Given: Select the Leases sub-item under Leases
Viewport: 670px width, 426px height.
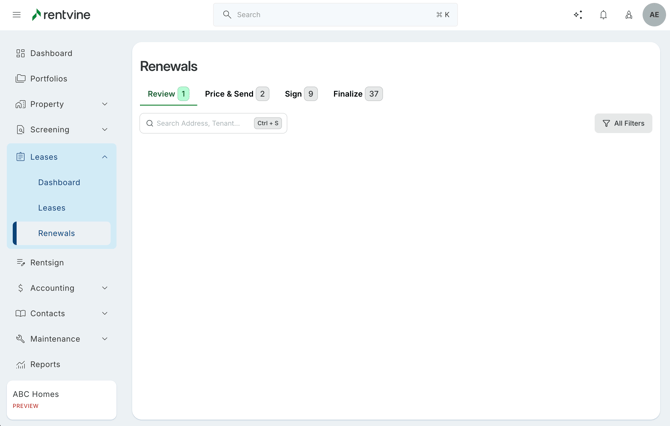Looking at the screenshot, I should 52,208.
